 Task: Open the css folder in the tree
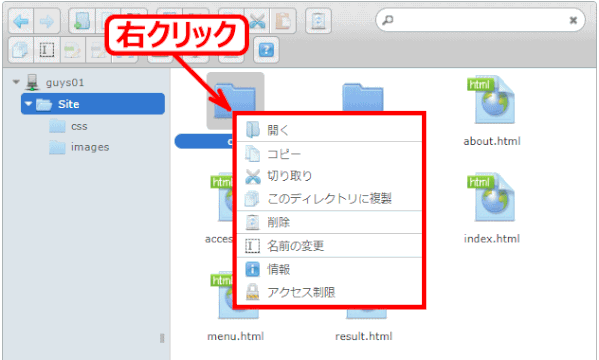pyautogui.click(x=79, y=126)
